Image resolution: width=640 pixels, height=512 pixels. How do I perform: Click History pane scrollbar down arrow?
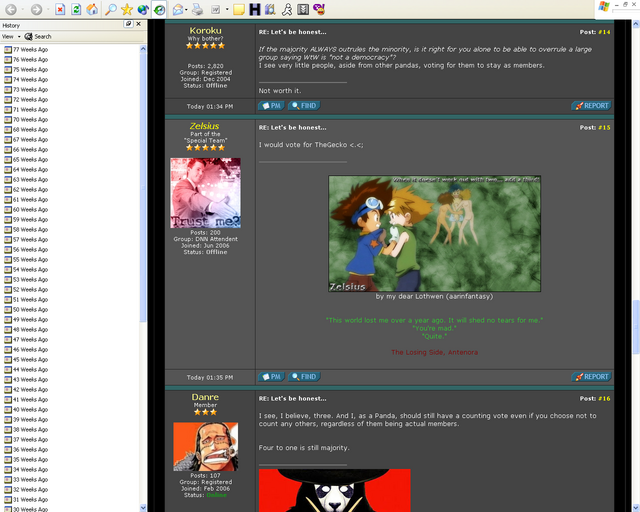tap(143, 508)
